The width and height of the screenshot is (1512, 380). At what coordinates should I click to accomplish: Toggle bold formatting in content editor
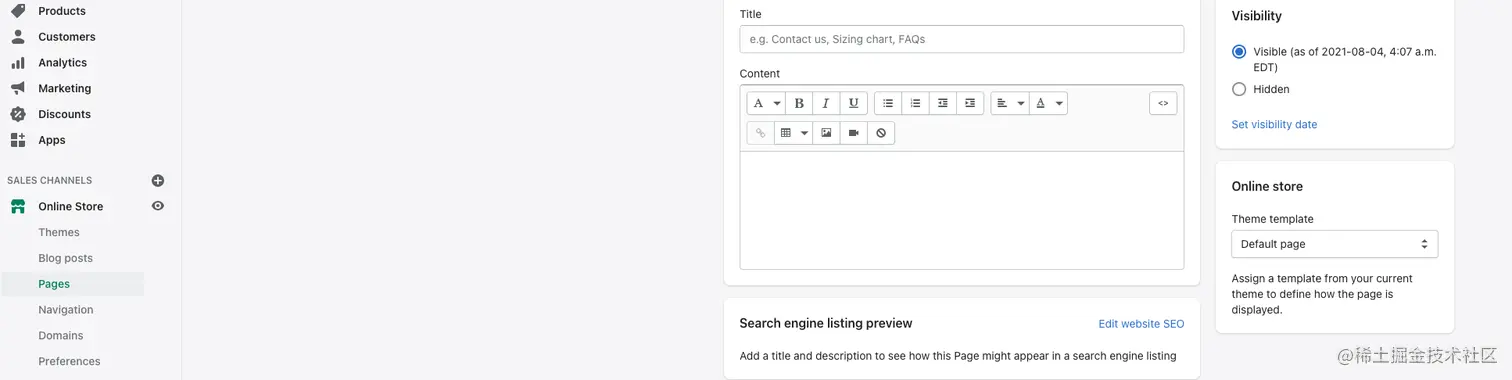(798, 103)
